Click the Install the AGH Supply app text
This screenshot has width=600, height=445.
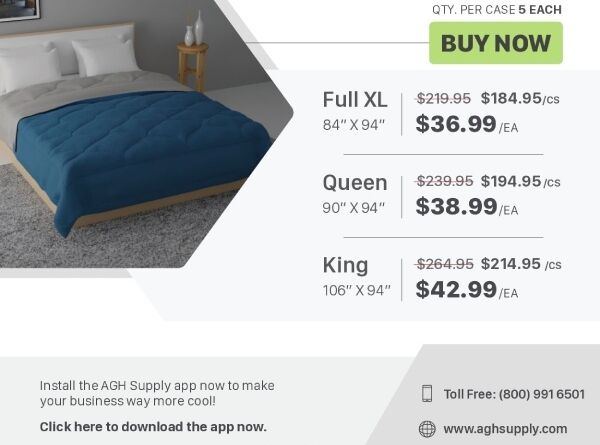tap(157, 393)
